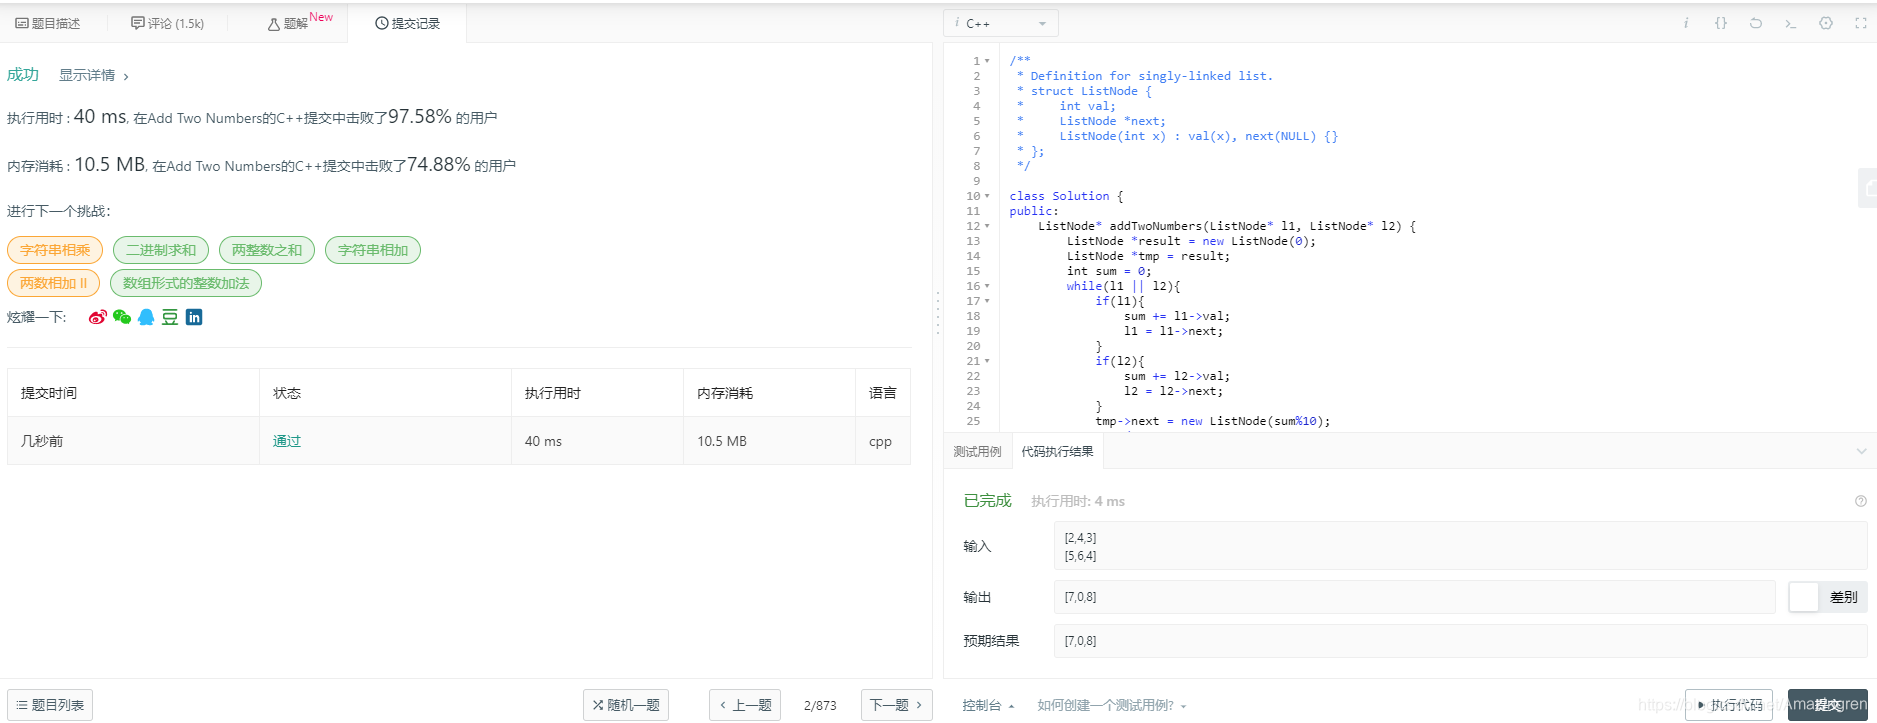Click the 执行用时 column header
Screen dimensions: 1877x723
pyautogui.click(x=597, y=393)
